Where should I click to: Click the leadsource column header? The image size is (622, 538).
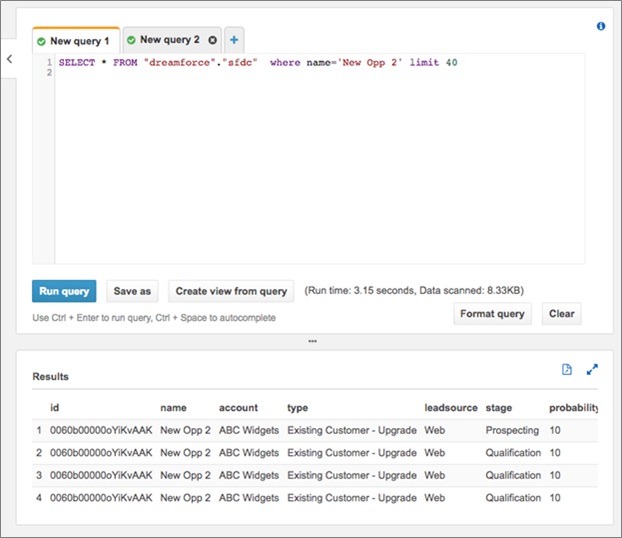coord(451,408)
